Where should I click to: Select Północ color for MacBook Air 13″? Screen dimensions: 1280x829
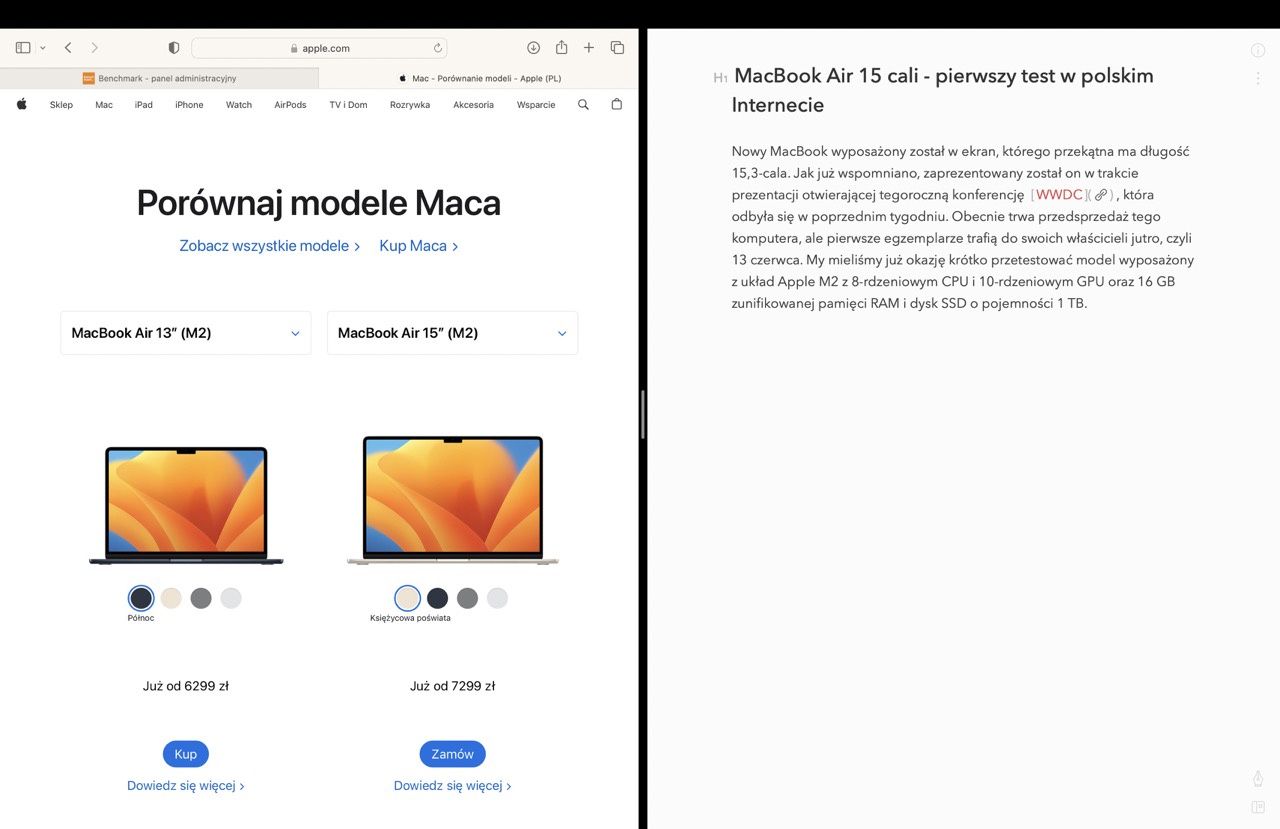(141, 598)
